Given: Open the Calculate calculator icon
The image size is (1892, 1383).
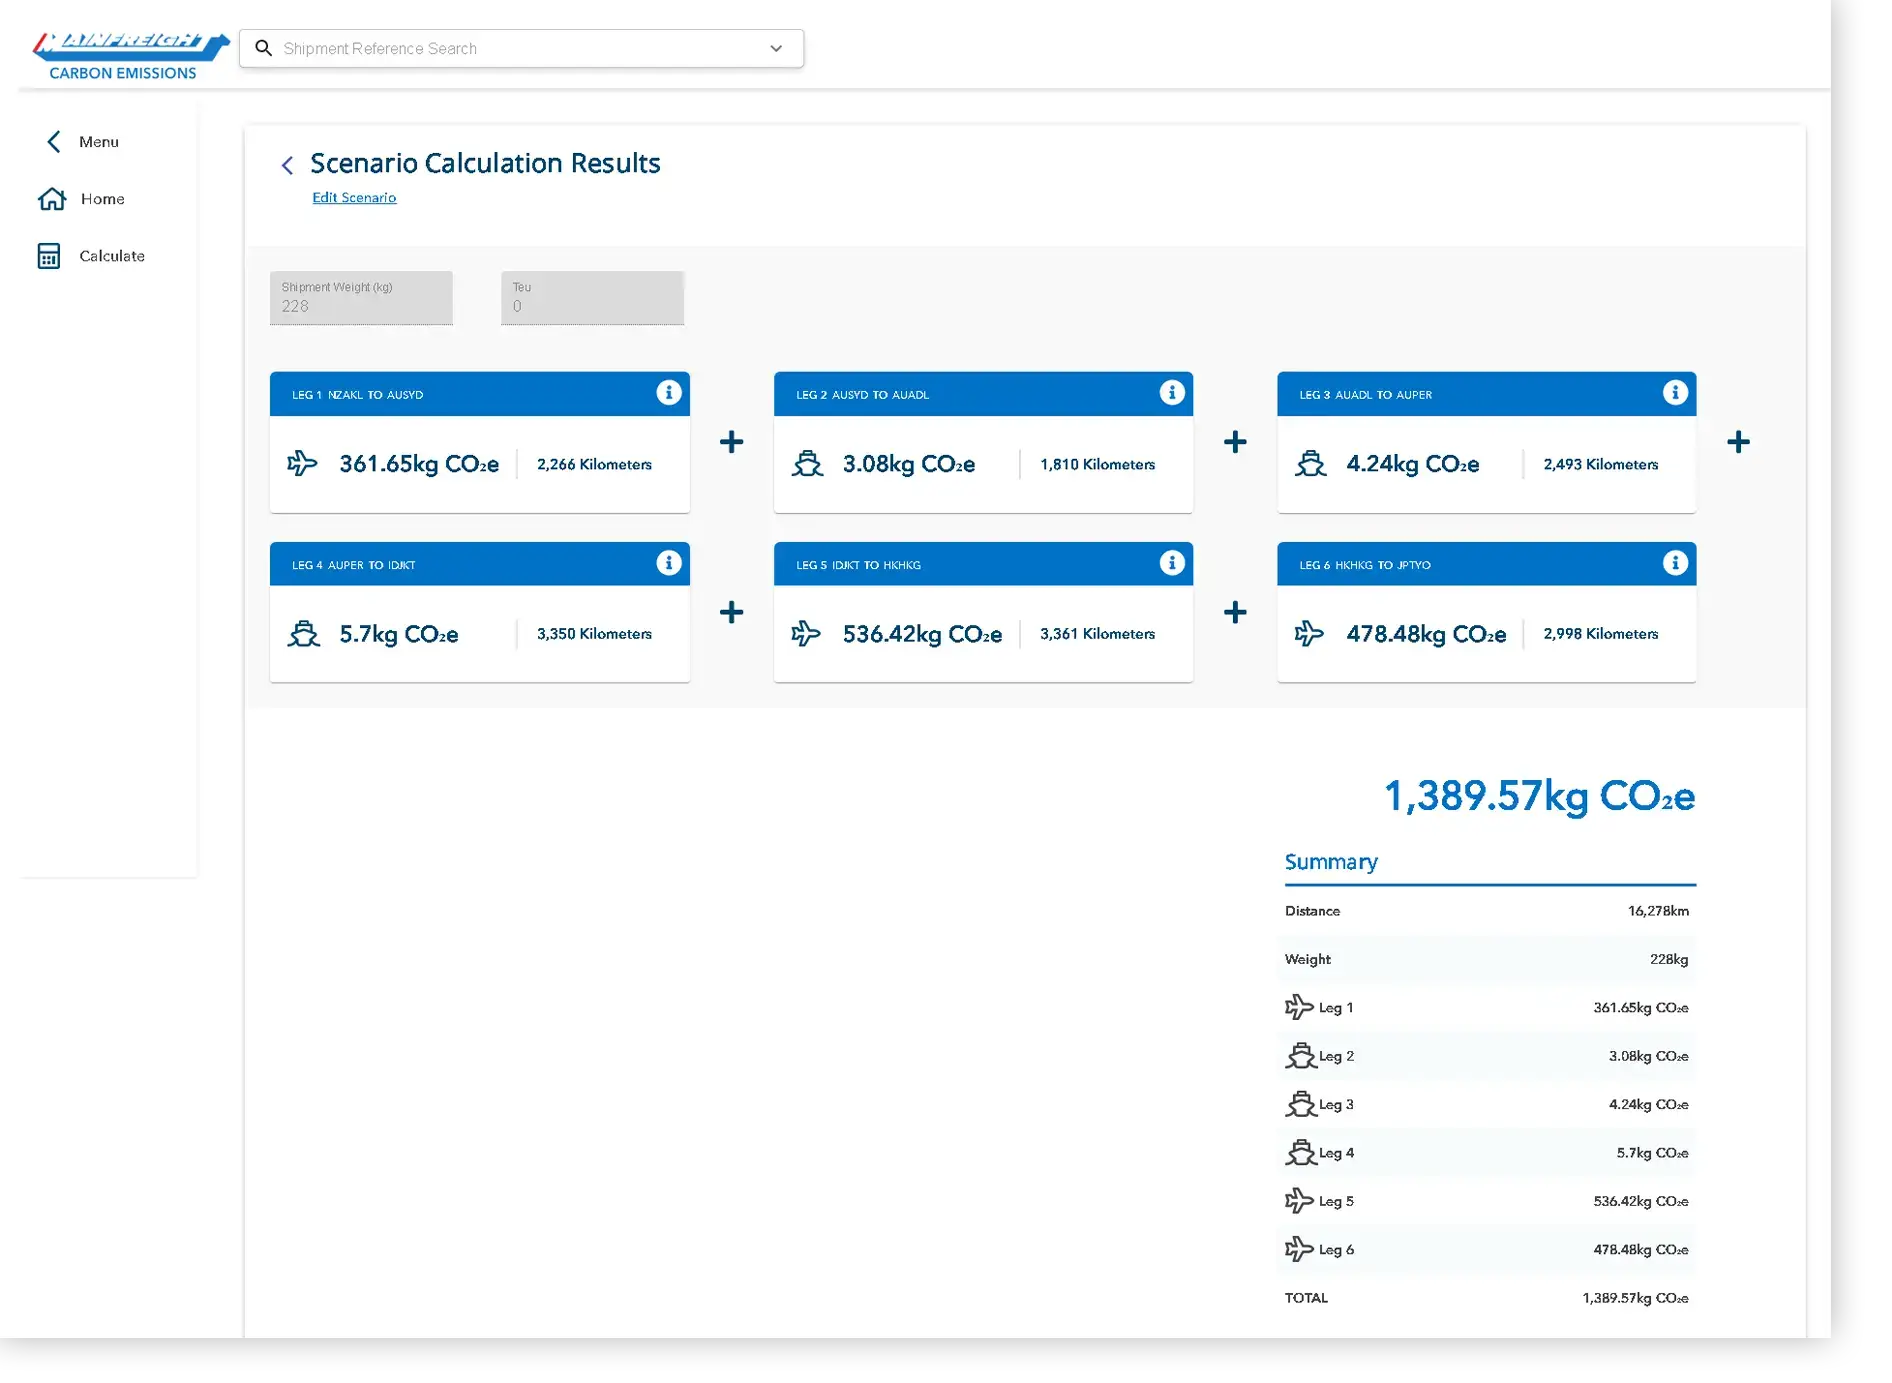Looking at the screenshot, I should coord(49,256).
